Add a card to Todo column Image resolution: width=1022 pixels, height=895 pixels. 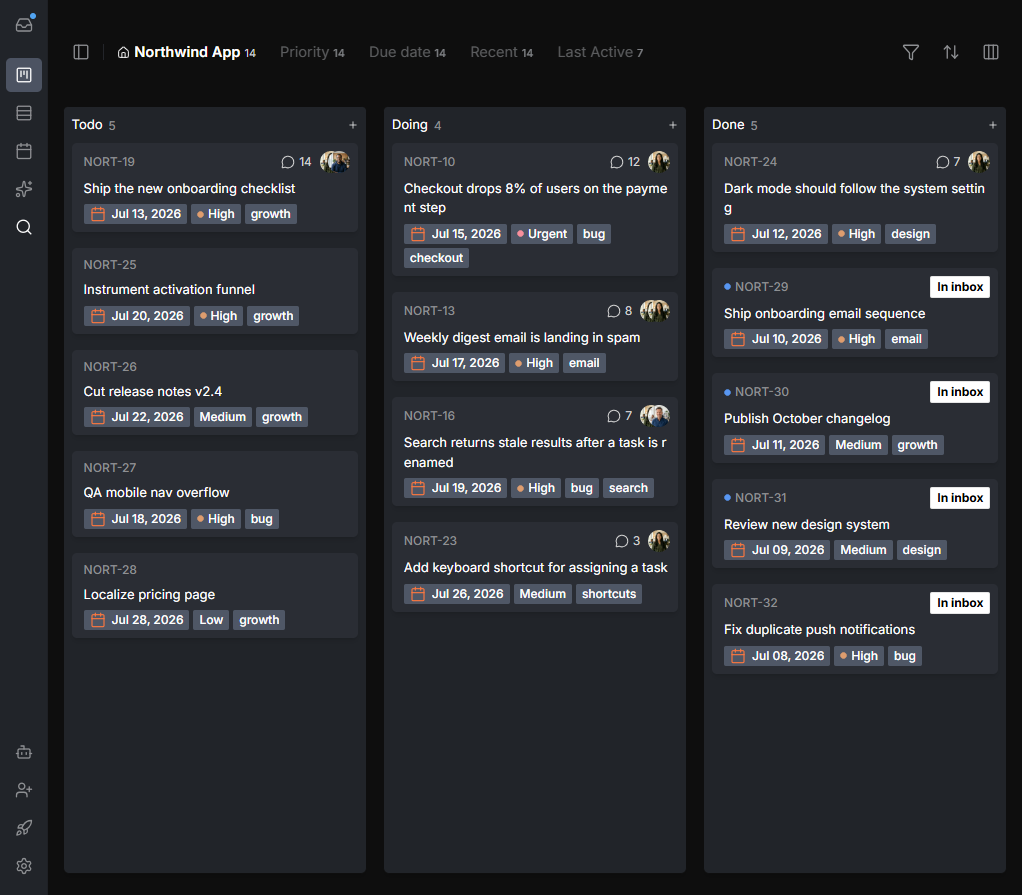pyautogui.click(x=353, y=125)
